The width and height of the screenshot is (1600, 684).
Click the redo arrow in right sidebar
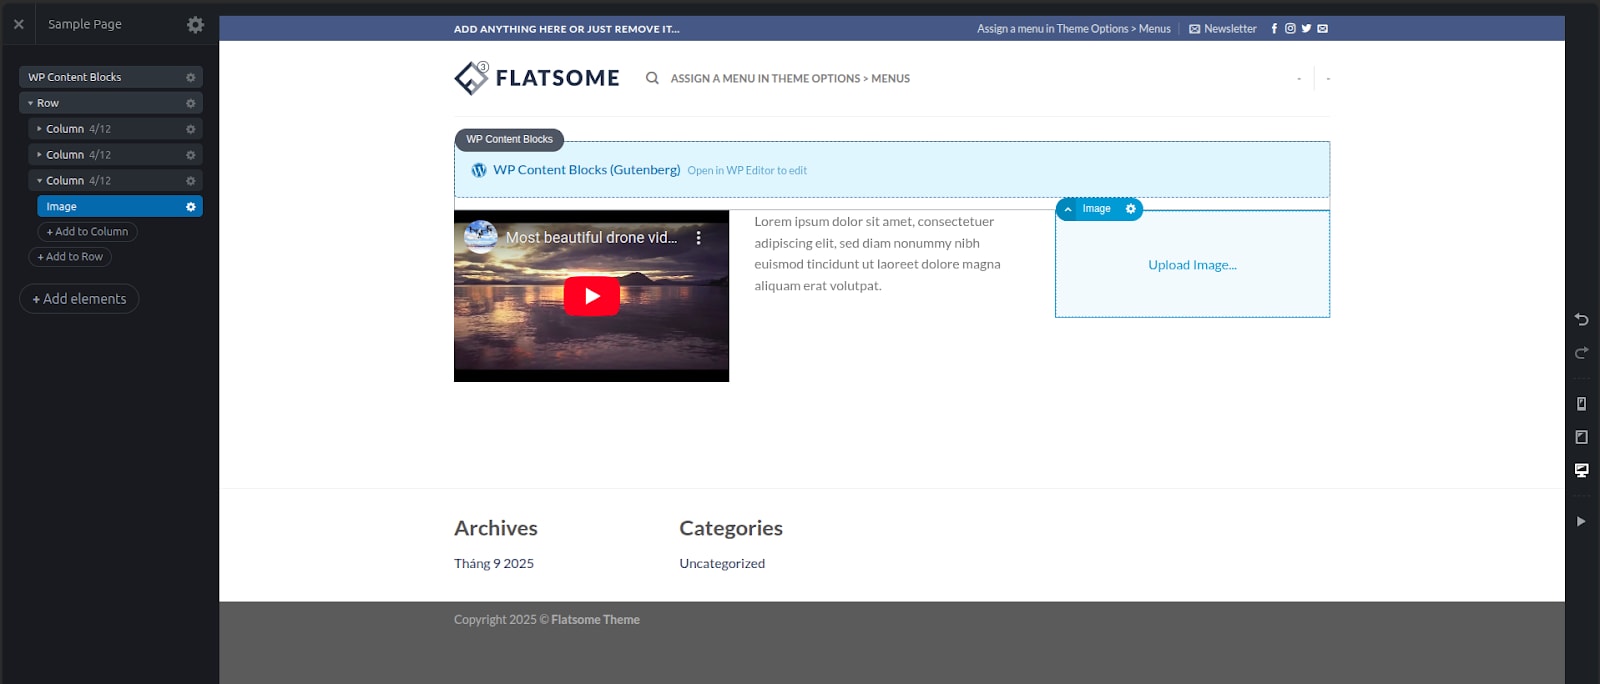(1581, 353)
